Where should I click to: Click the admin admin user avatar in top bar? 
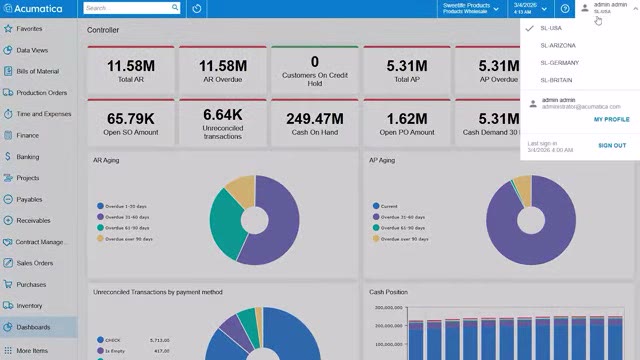point(585,8)
